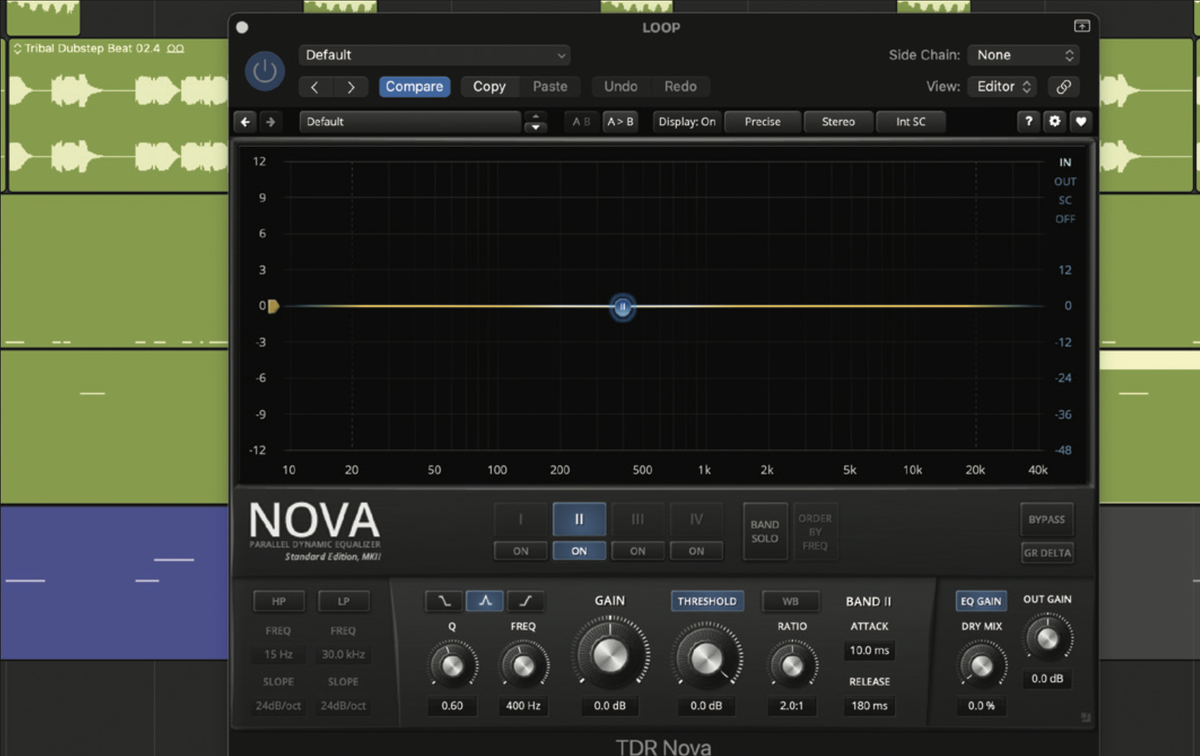
Task: Toggle THRESHOLD mode for Band II
Action: (707, 600)
